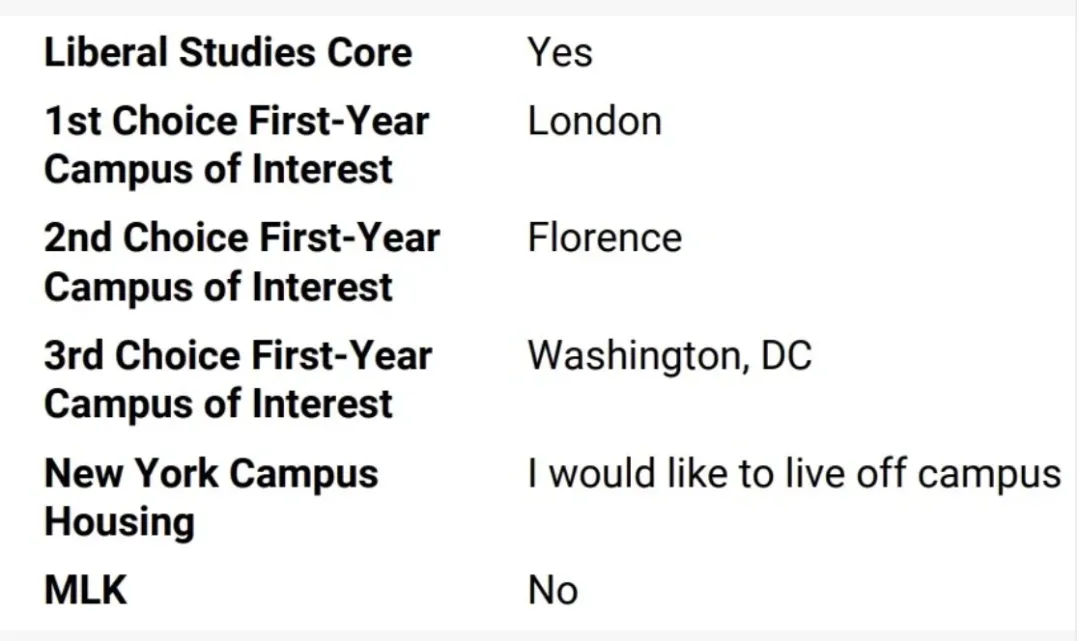Click 'Campus of Interest' under the 2nd Choice label
1080x641 pixels.
(x=218, y=287)
